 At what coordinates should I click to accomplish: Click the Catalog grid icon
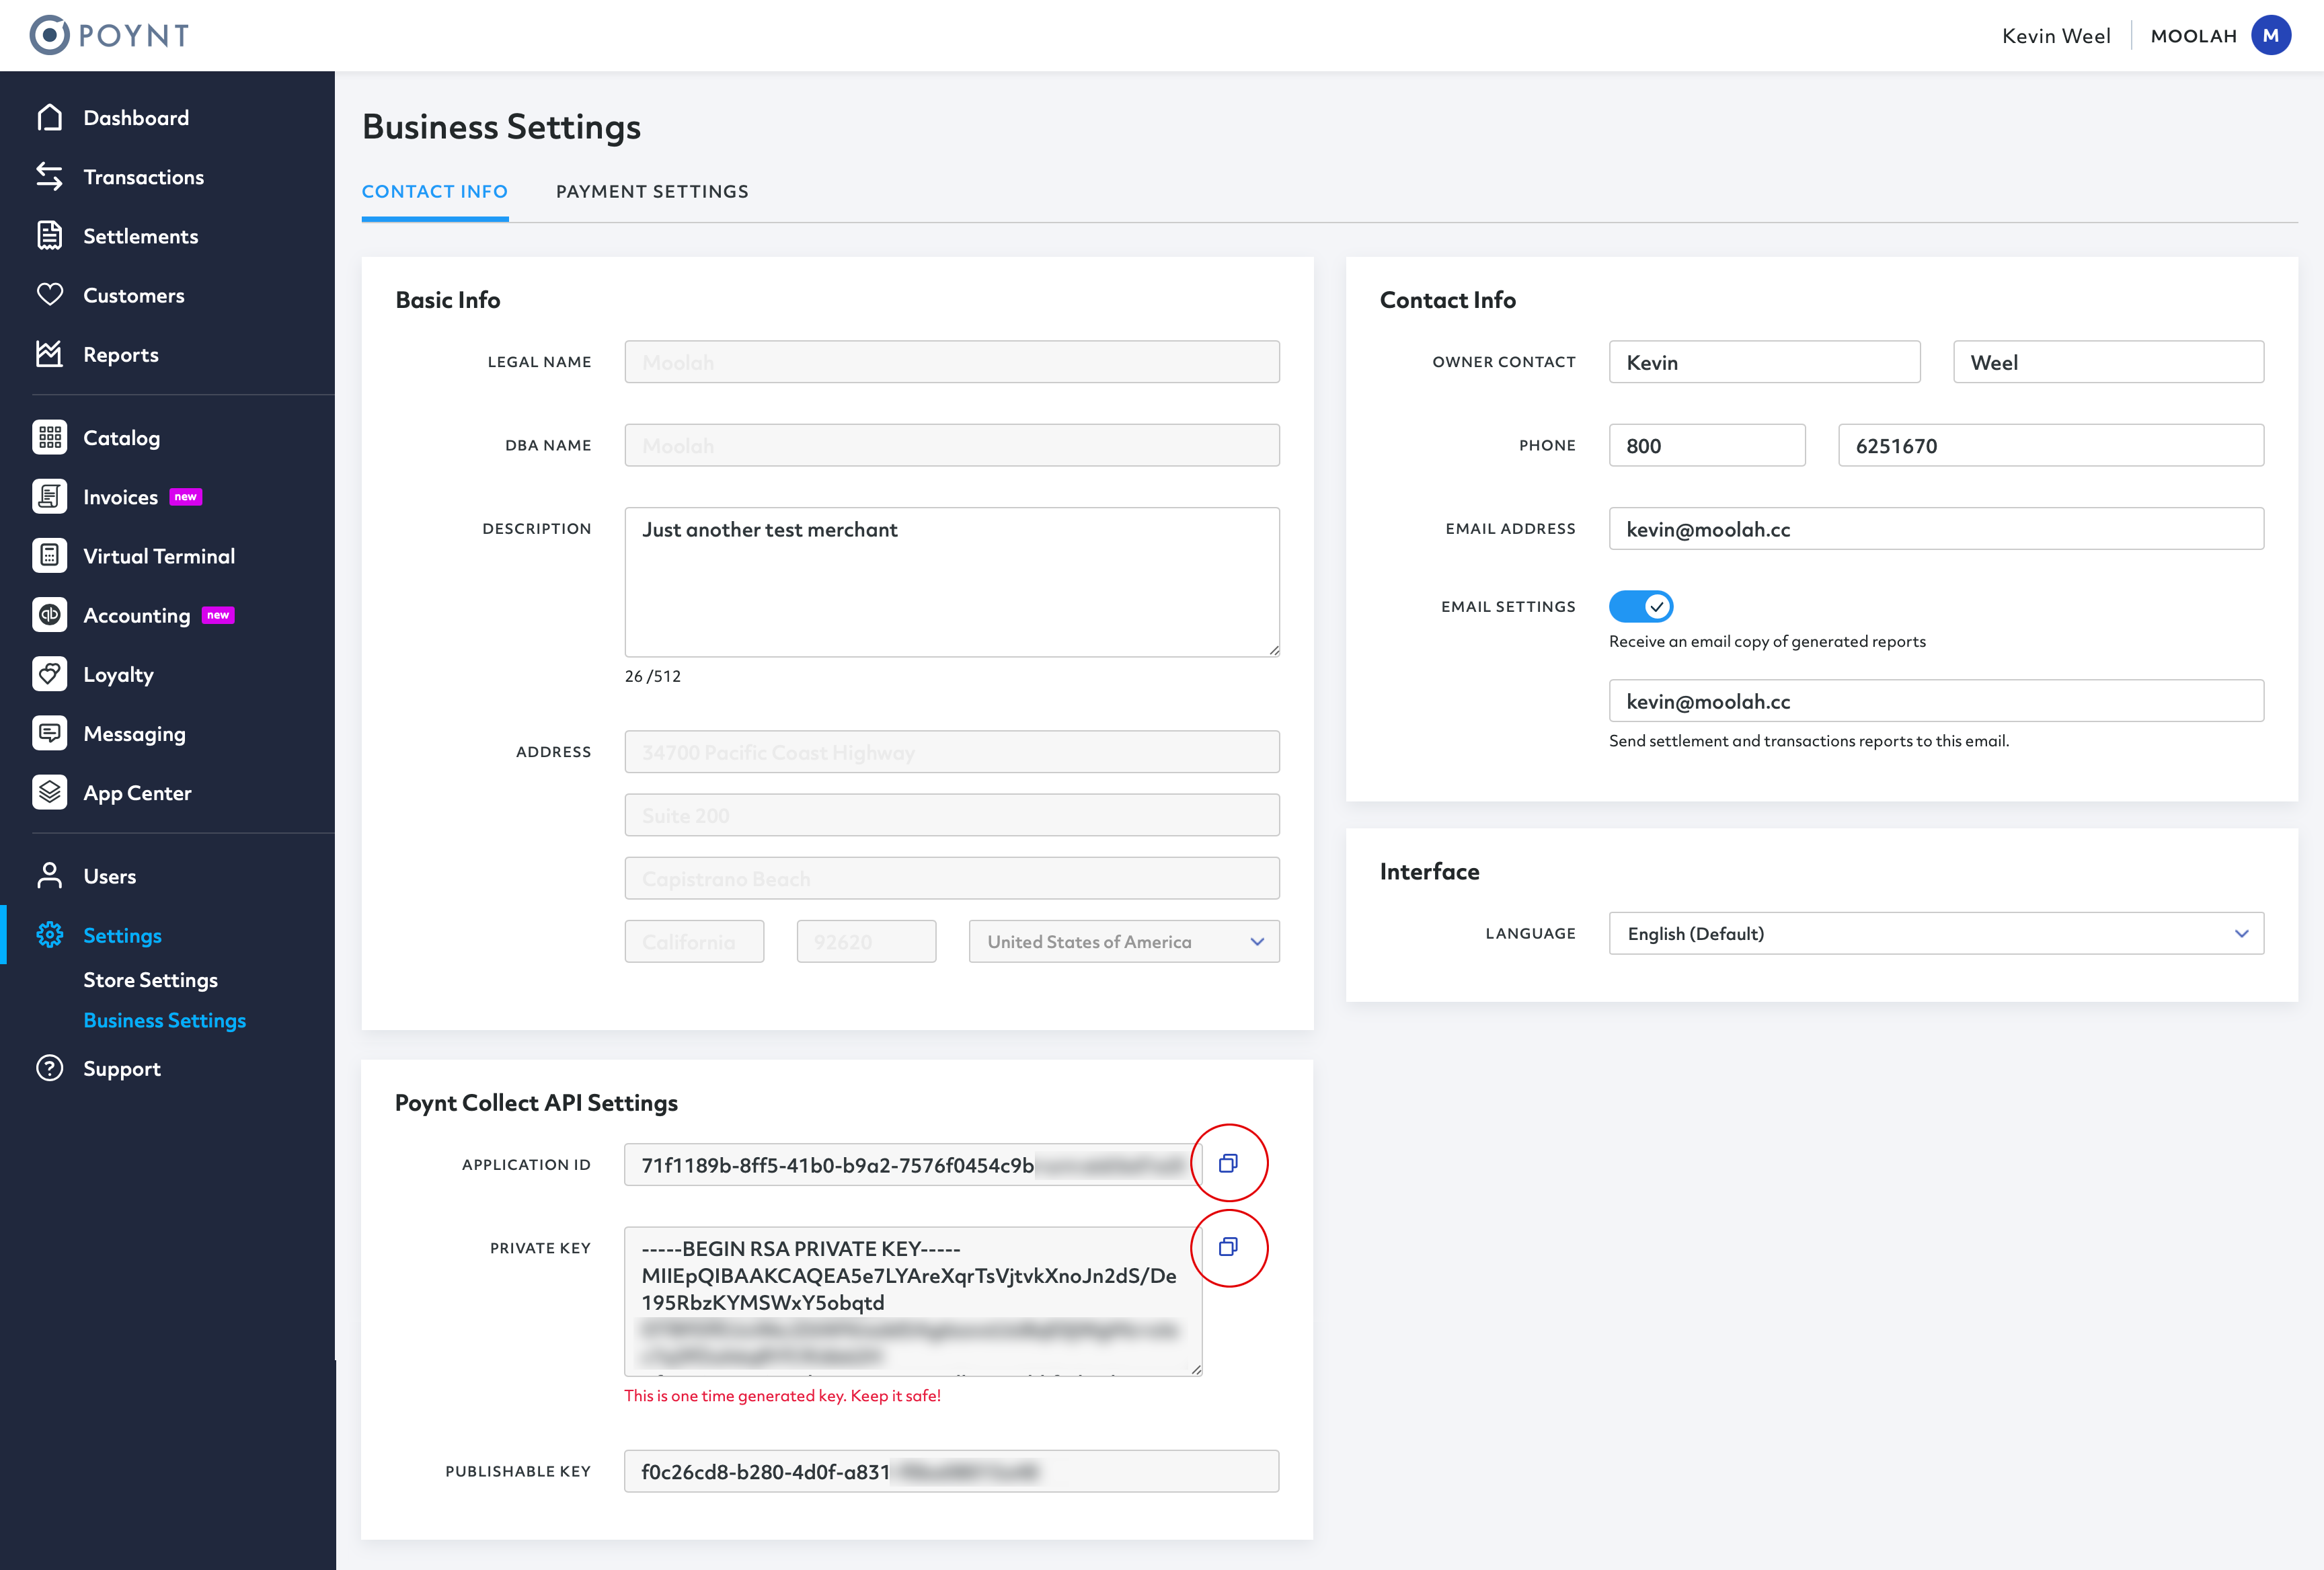[x=49, y=437]
